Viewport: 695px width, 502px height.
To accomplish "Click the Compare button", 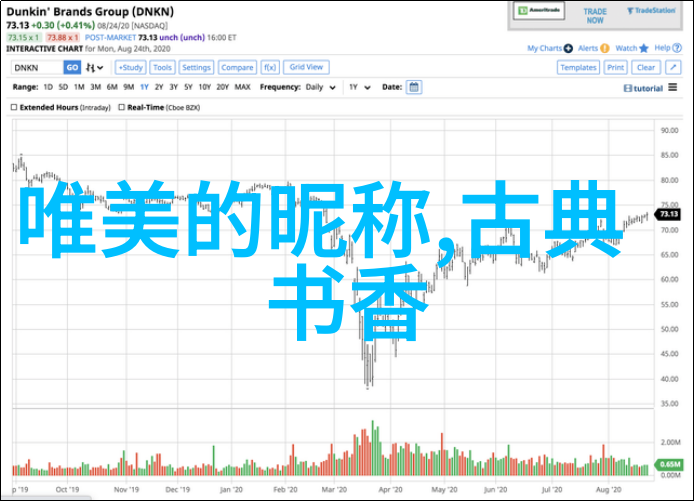I will coord(237,67).
